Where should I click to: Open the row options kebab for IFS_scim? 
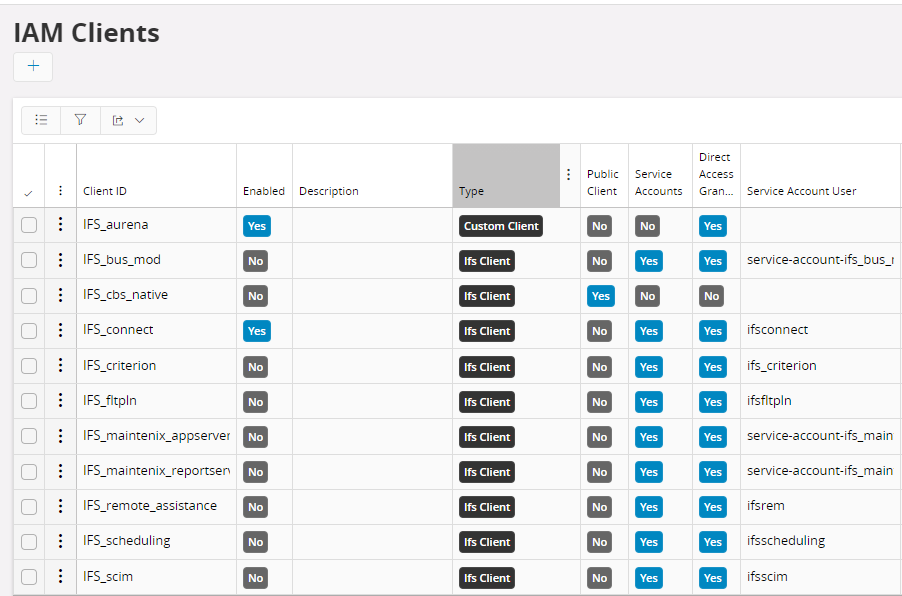[x=60, y=577]
